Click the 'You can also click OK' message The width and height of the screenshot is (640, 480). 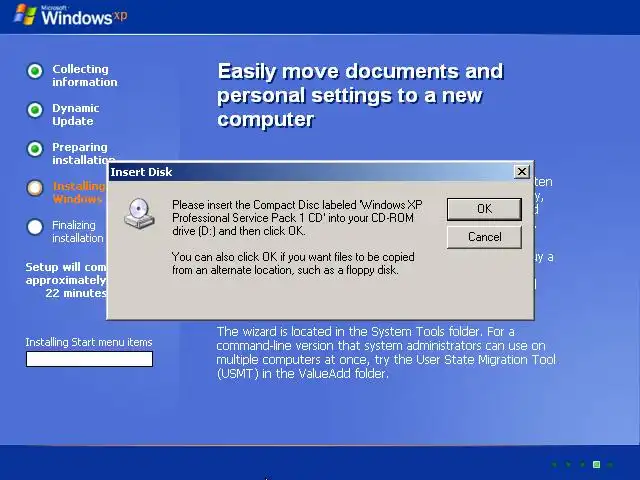pos(293,263)
